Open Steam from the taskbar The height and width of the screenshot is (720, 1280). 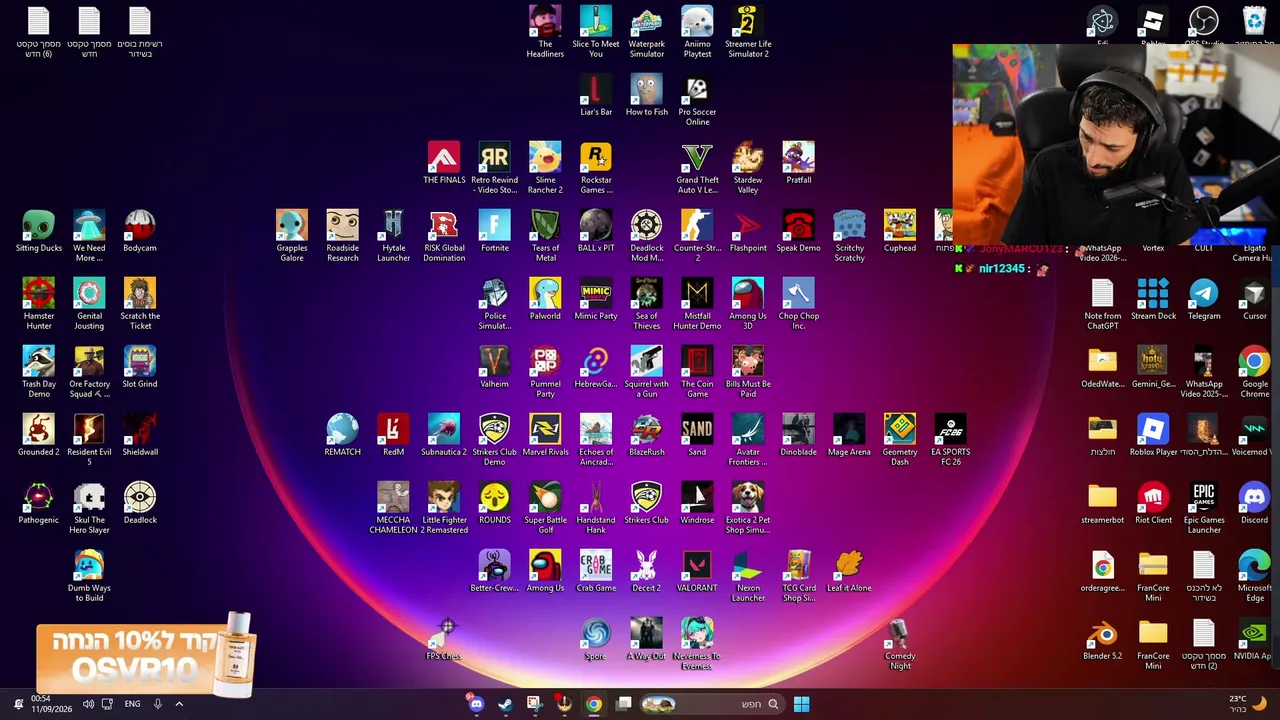click(x=506, y=704)
